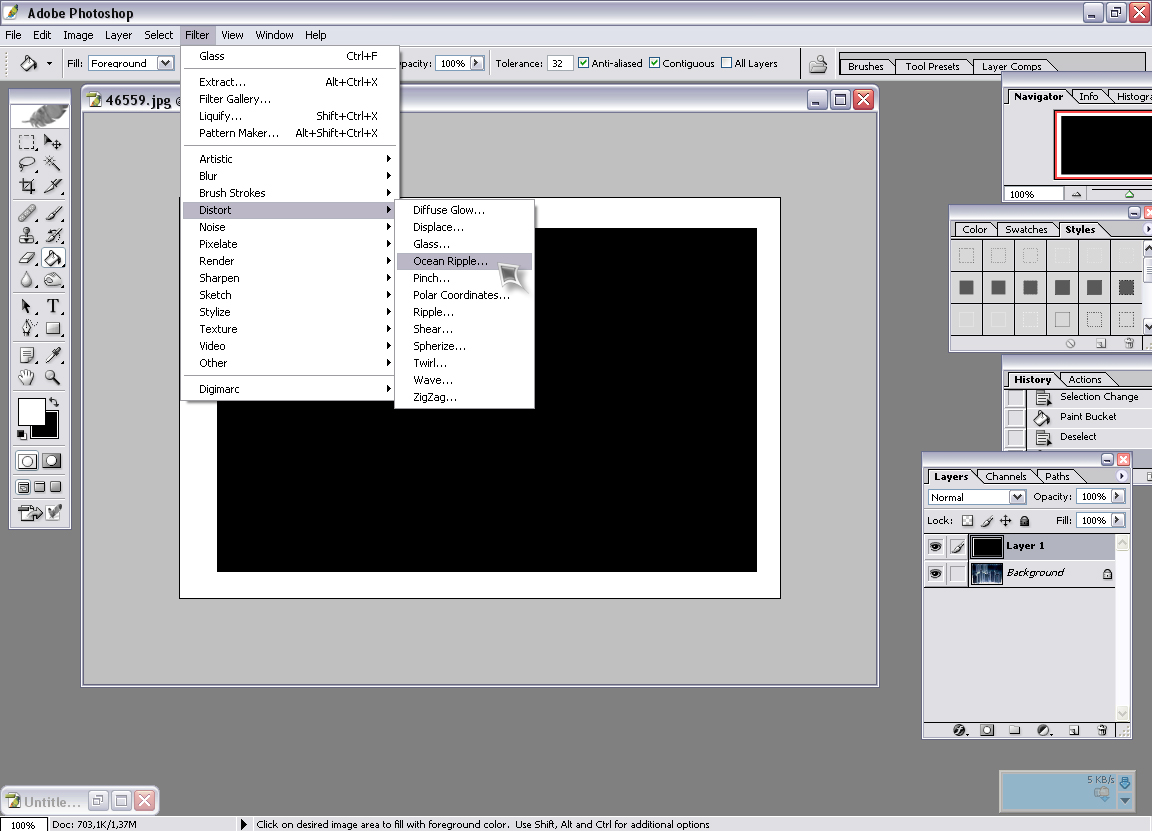Click Ocean Ripple in Distort submenu
The image size is (1152, 831).
coord(450,261)
